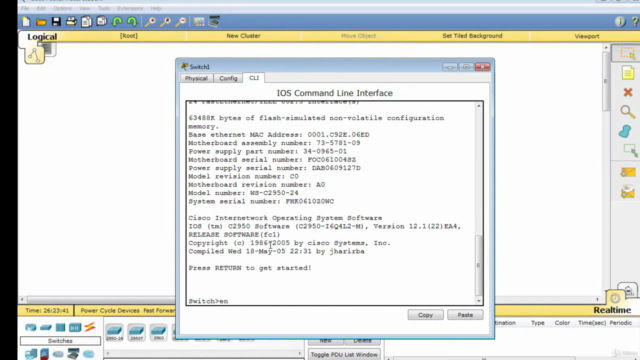This screenshot has height=360, width=640.
Task: Click the Time: 26:23:41 display
Action: click(x=47, y=311)
